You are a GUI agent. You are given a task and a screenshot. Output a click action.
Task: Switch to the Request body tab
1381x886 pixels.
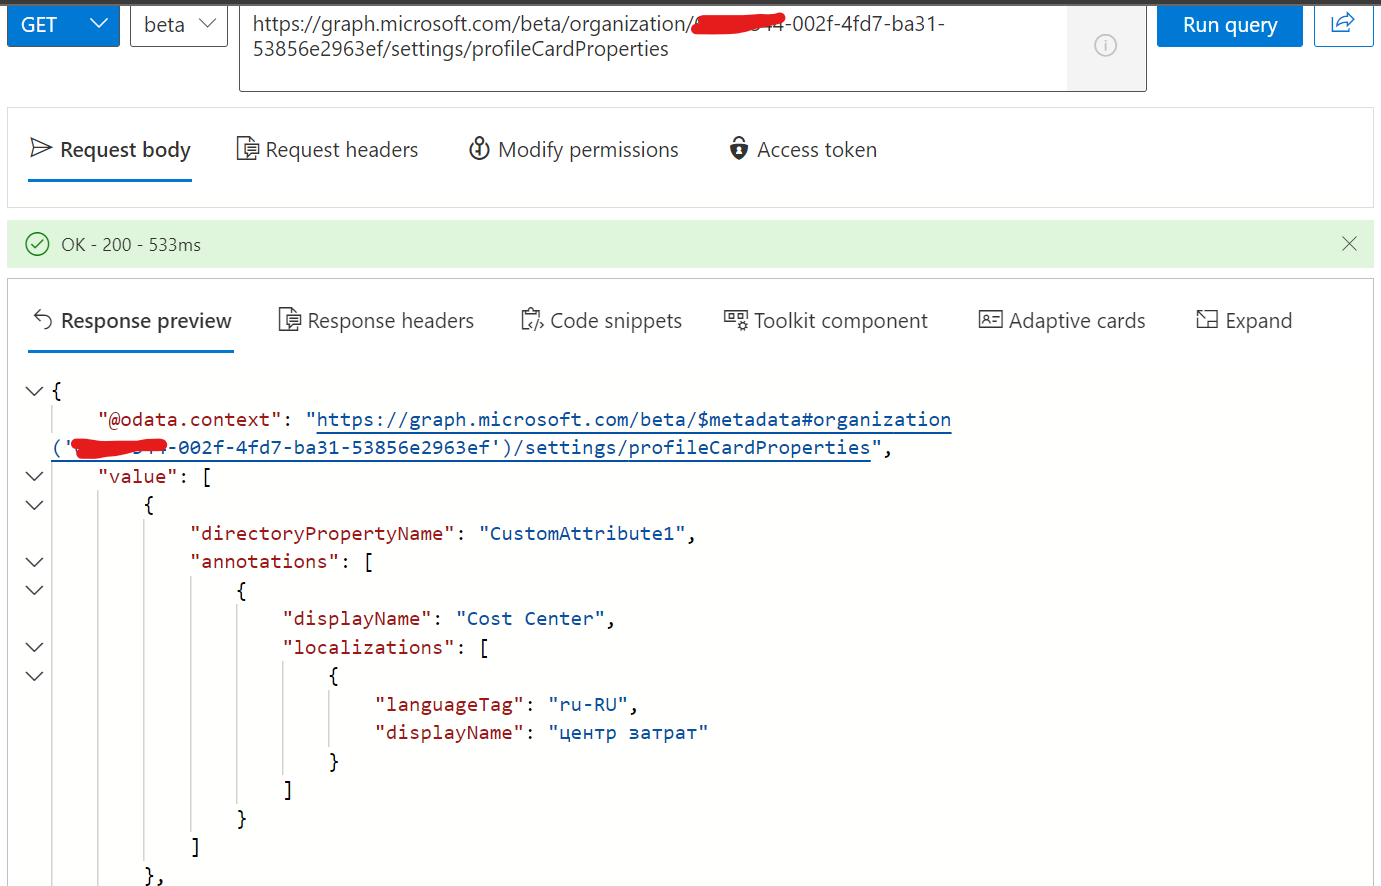110,150
